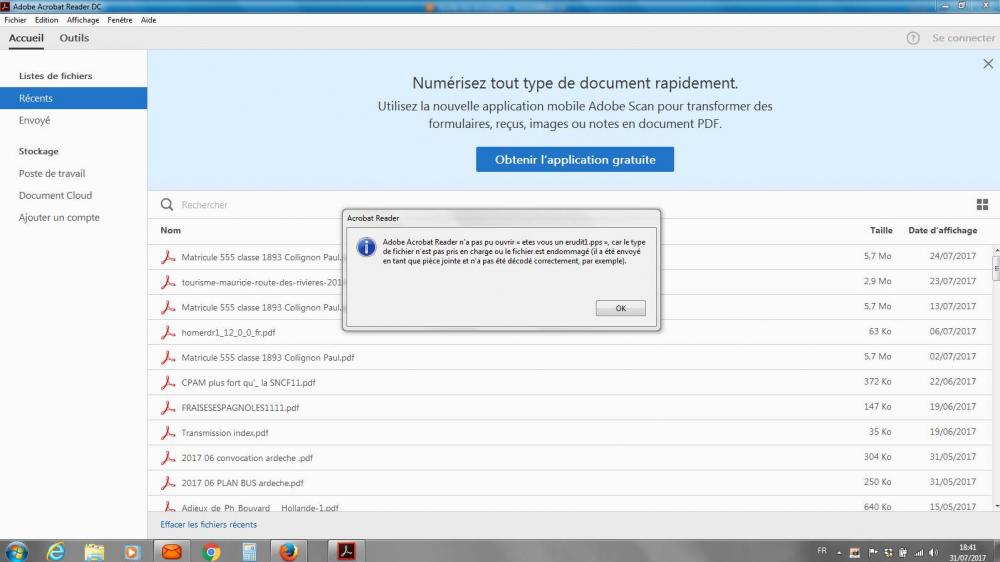This screenshot has width=1000, height=562.
Task: Click the 22/06/2017 date cell
Action: (x=953, y=381)
